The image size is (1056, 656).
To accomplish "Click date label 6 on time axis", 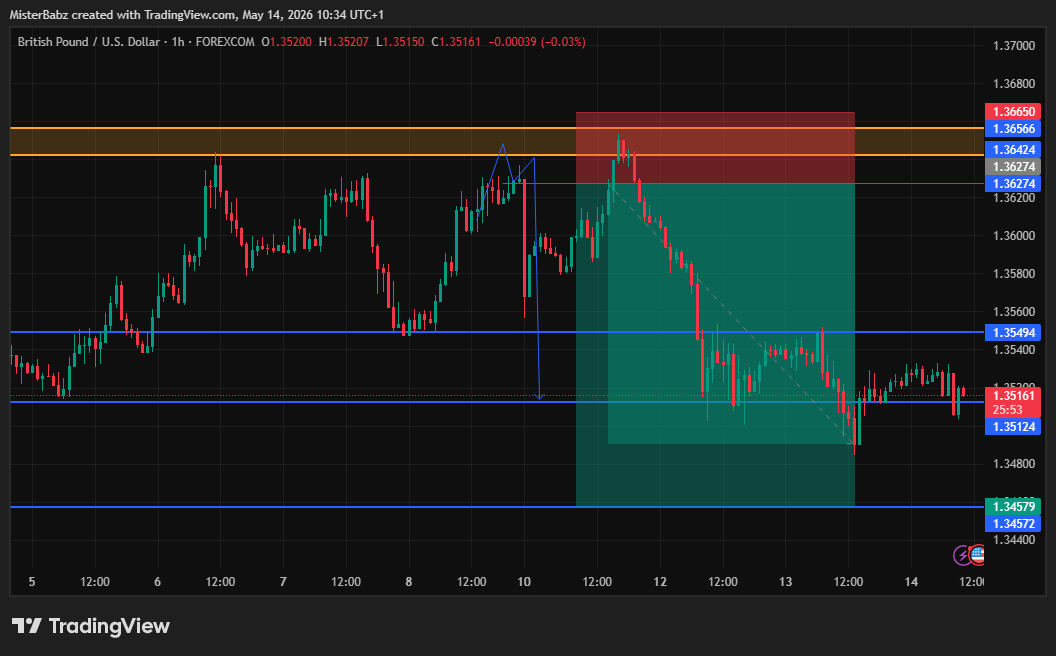I will point(158,582).
